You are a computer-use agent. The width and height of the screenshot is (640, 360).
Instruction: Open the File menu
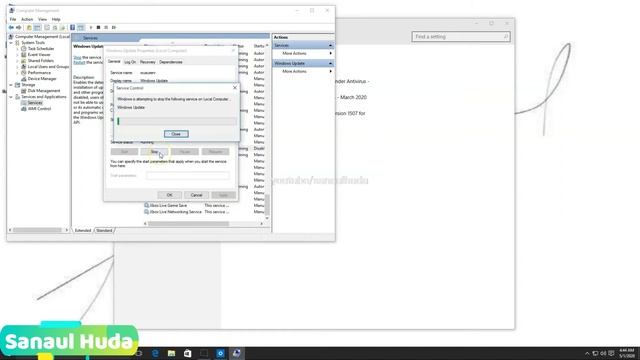pos(13,19)
